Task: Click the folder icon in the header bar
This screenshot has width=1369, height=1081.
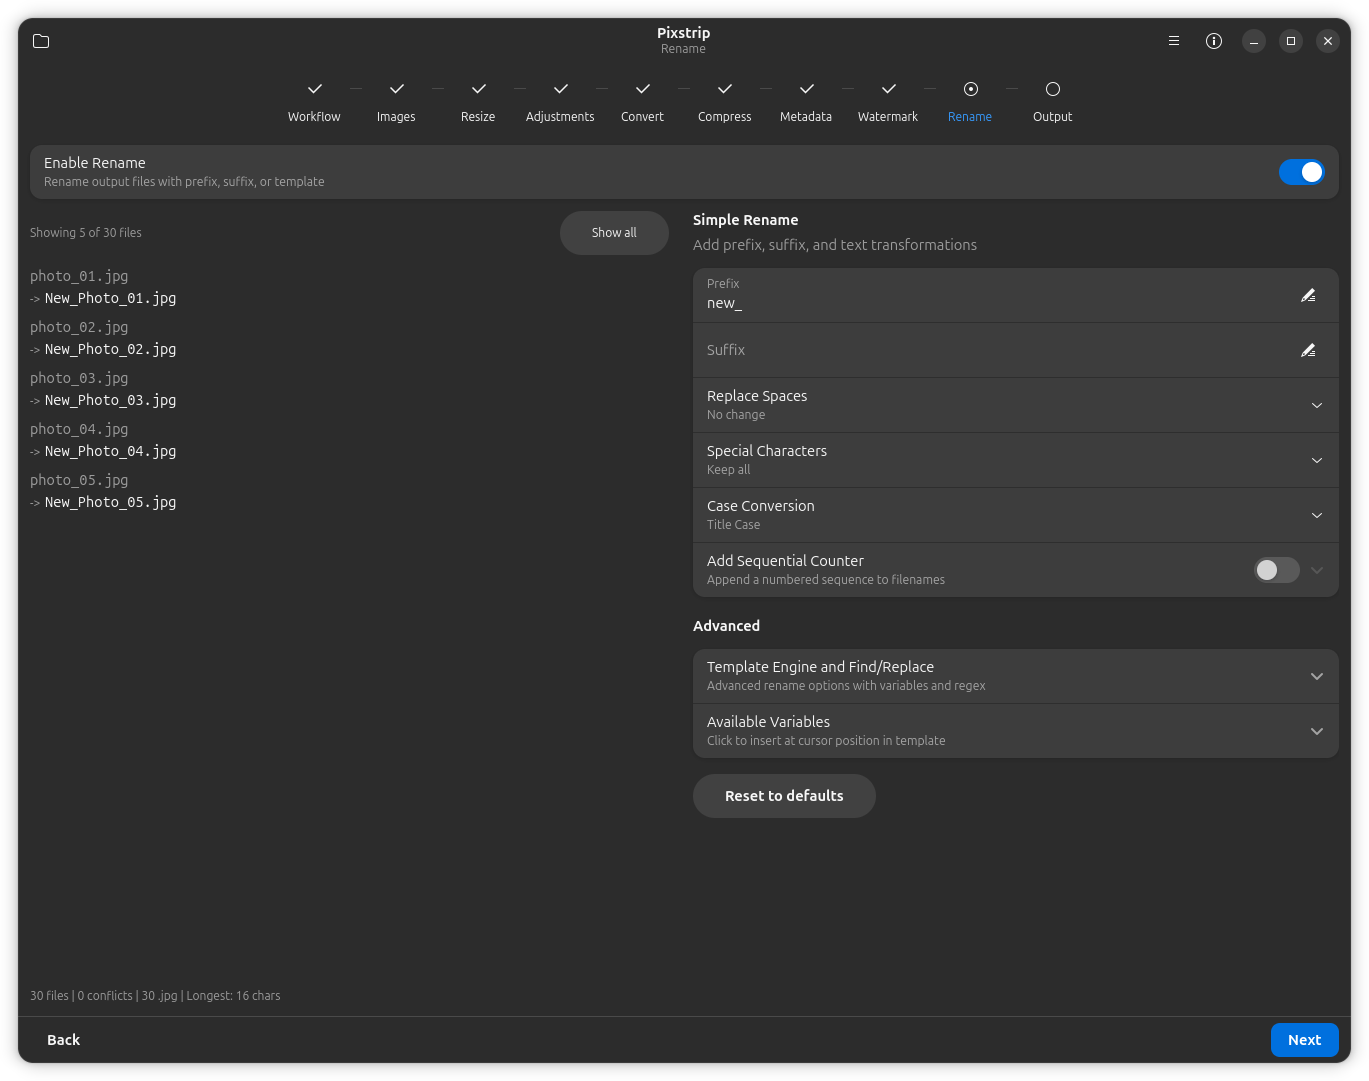Action: pos(41,41)
